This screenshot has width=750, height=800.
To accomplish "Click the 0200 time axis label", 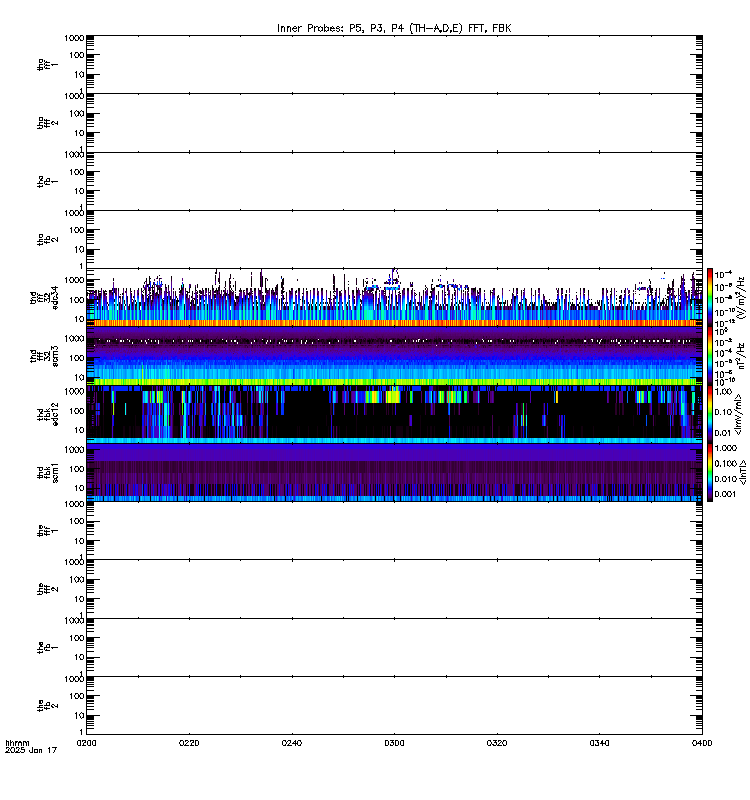I will tap(86, 743).
